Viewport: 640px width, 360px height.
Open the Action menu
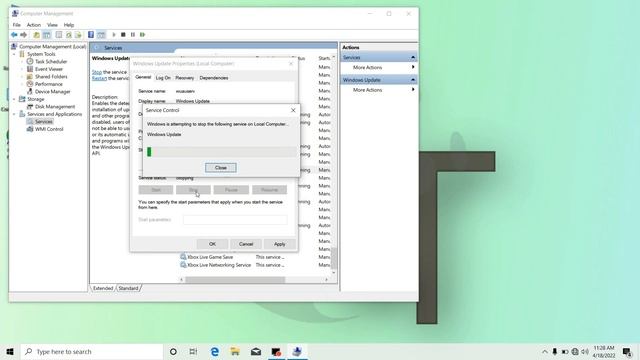34,25
